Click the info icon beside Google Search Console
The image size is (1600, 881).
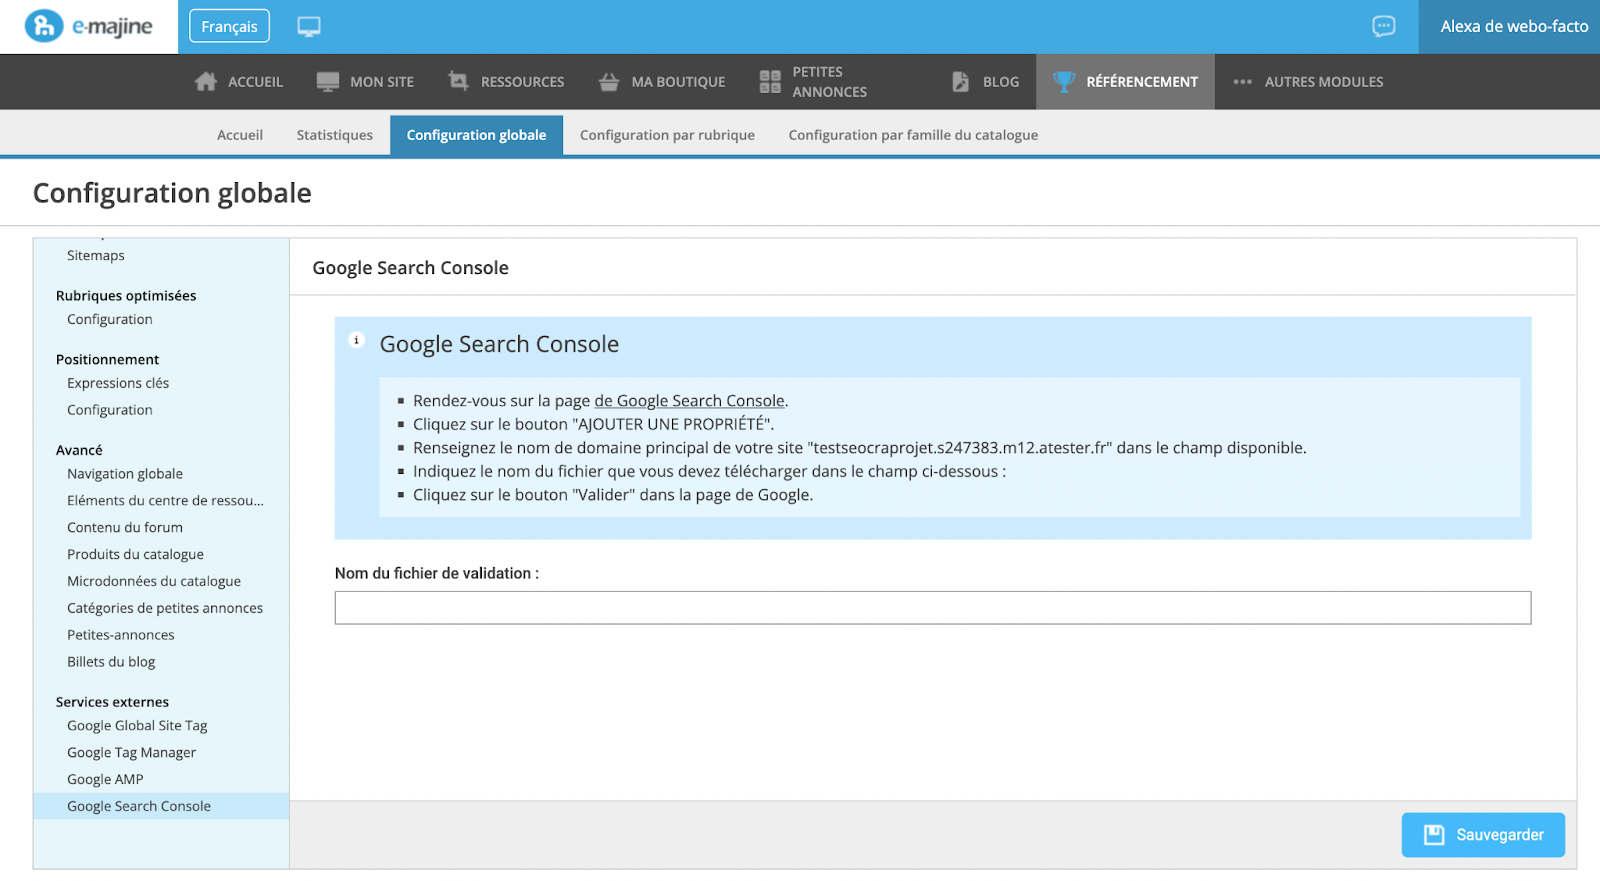pos(356,340)
